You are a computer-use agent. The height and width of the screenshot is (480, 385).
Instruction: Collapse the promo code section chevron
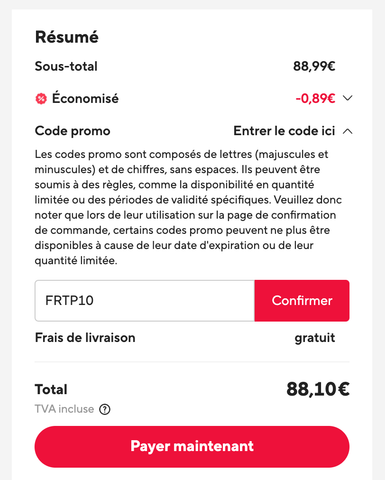tap(348, 131)
